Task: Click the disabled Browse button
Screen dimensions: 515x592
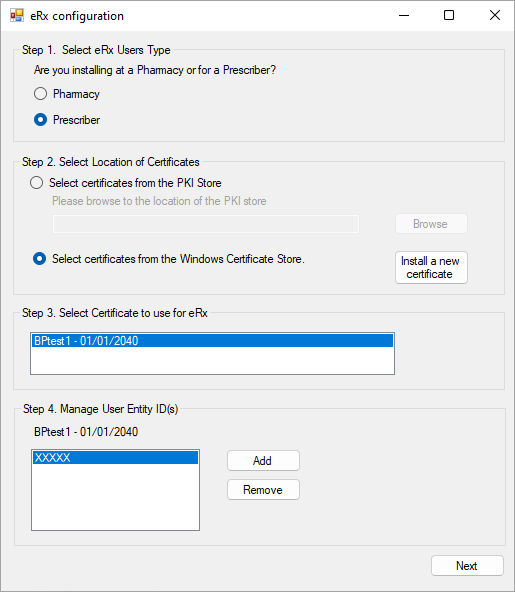Action: [431, 224]
